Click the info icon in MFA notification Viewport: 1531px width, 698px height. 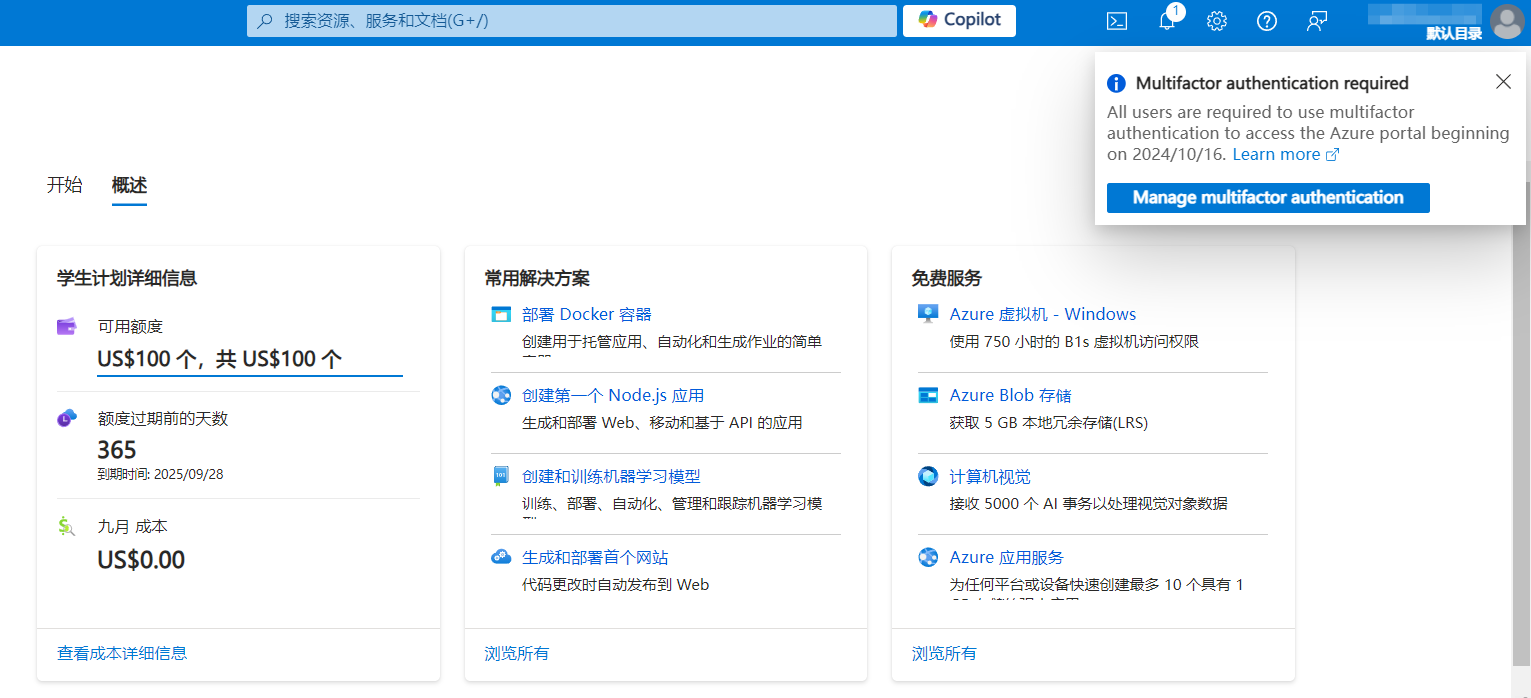pos(1117,83)
